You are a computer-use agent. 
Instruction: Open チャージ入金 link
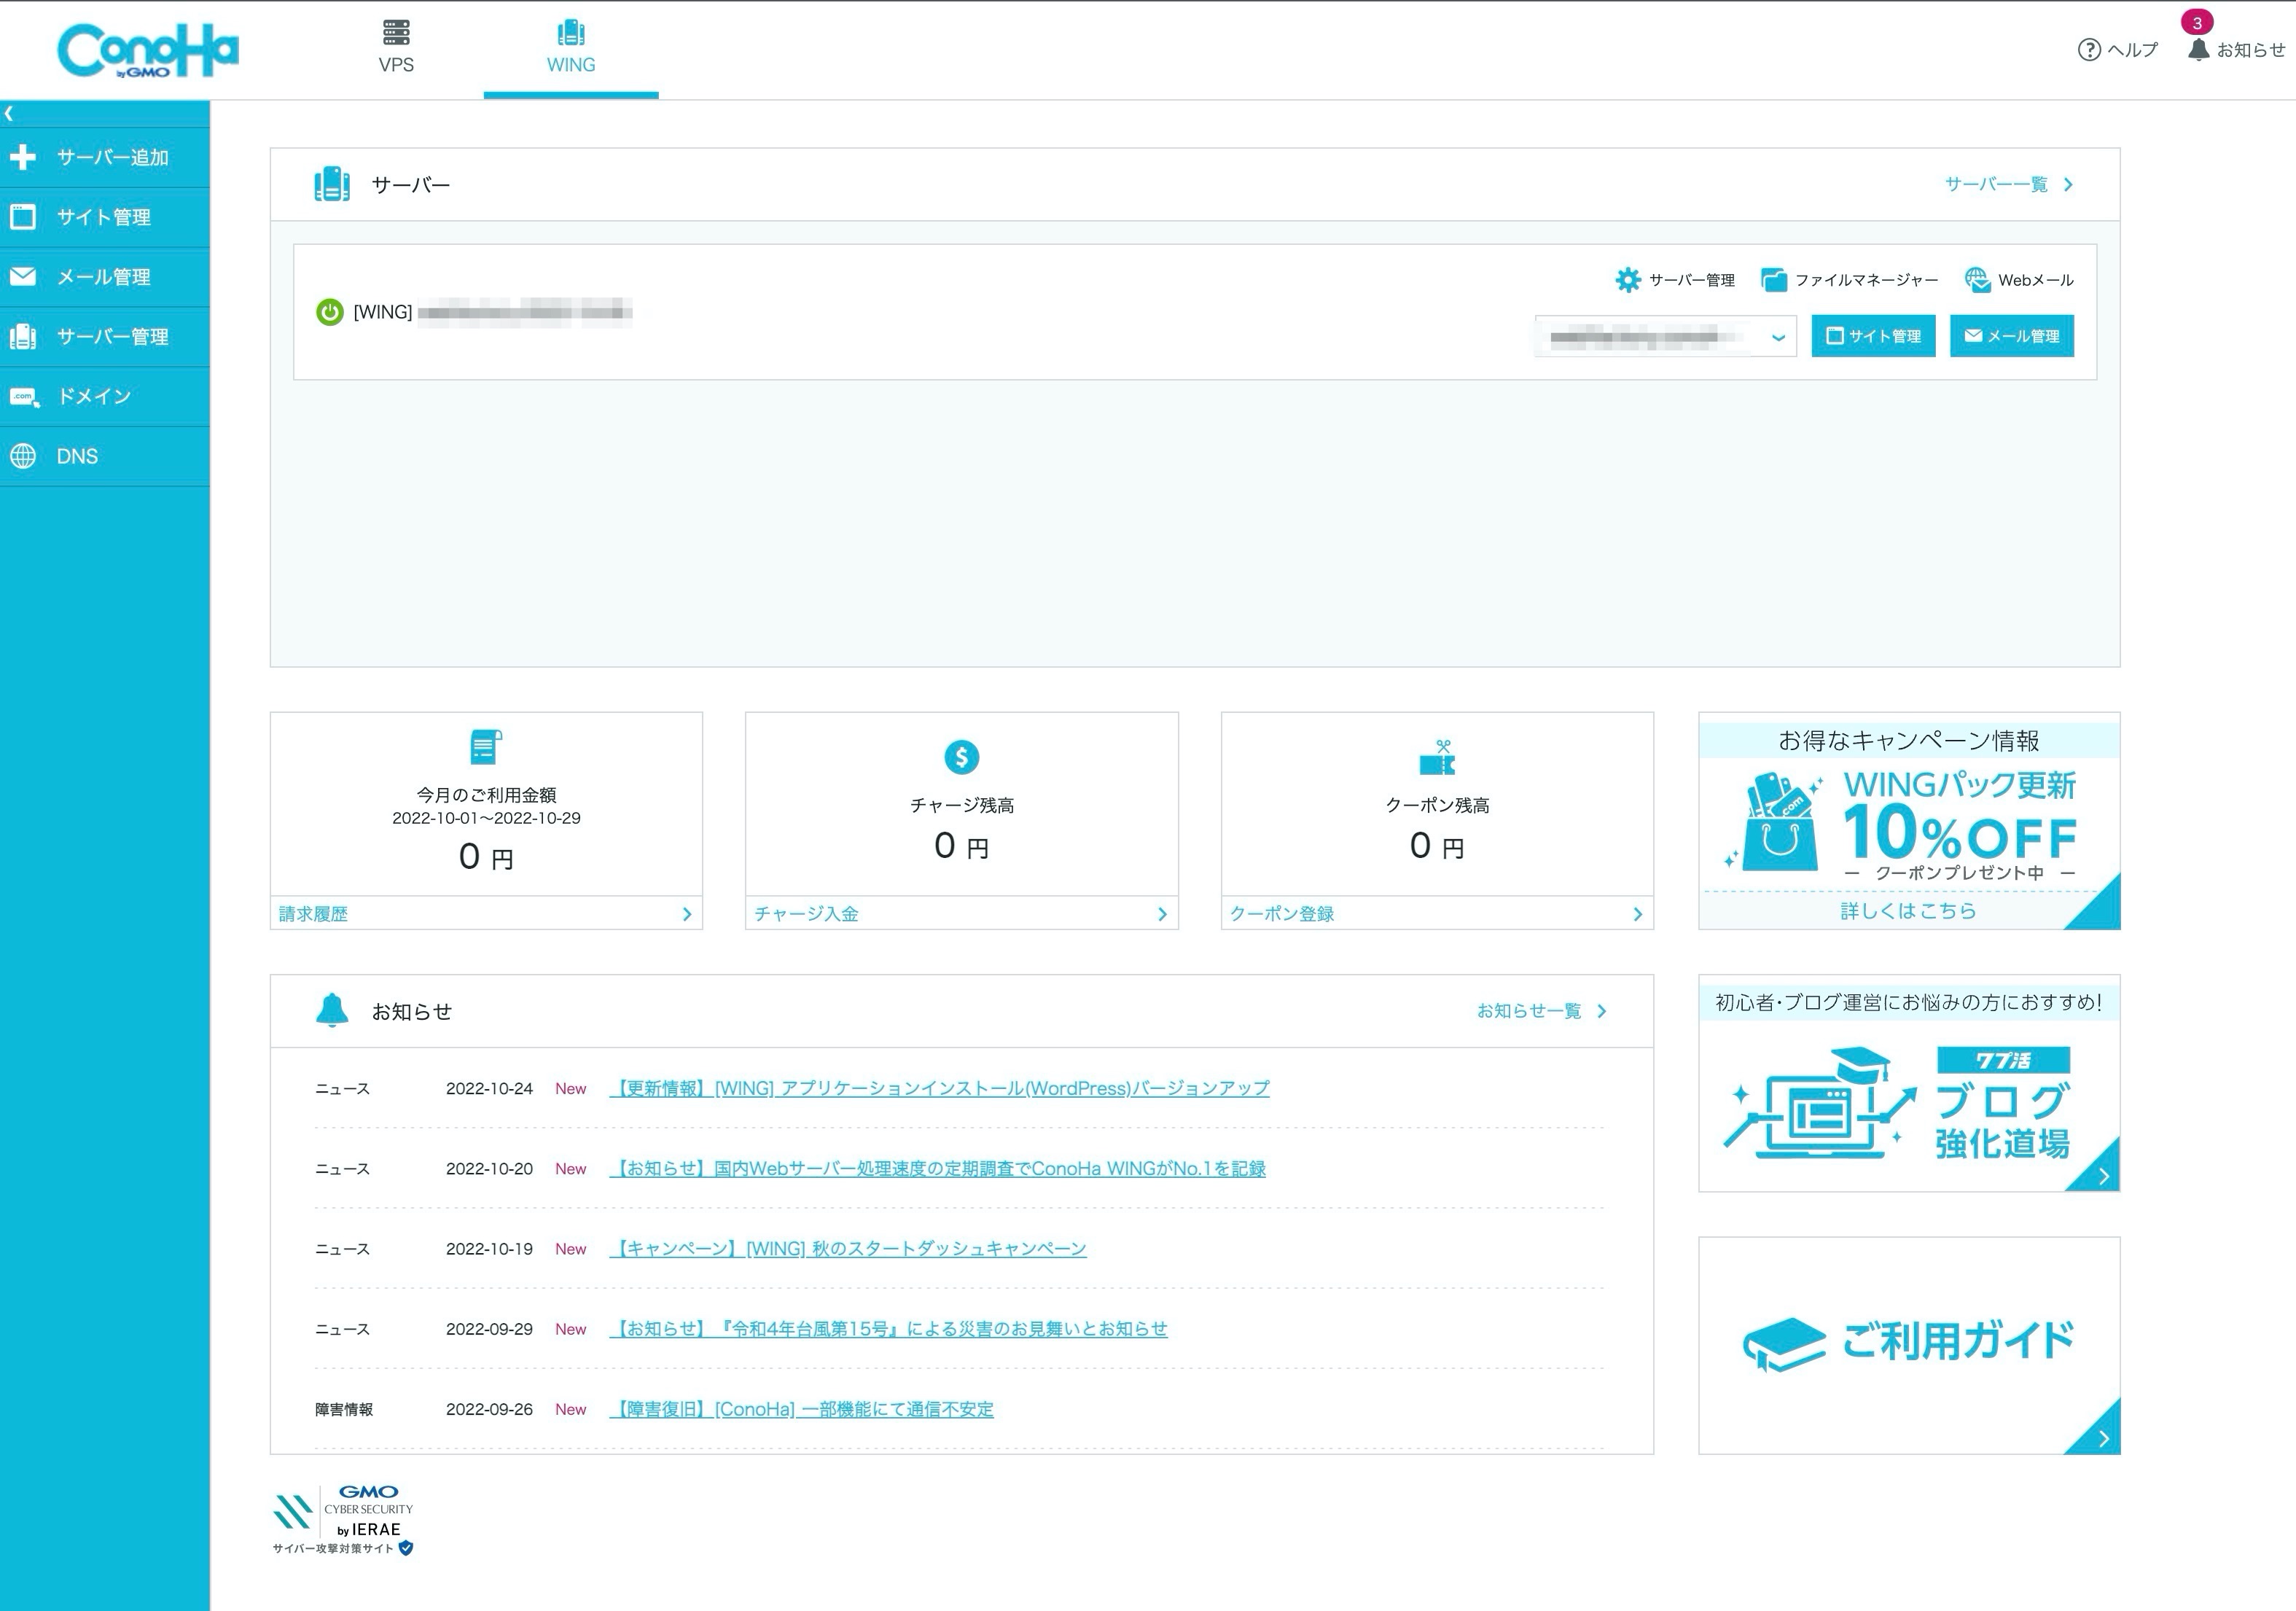coord(806,913)
